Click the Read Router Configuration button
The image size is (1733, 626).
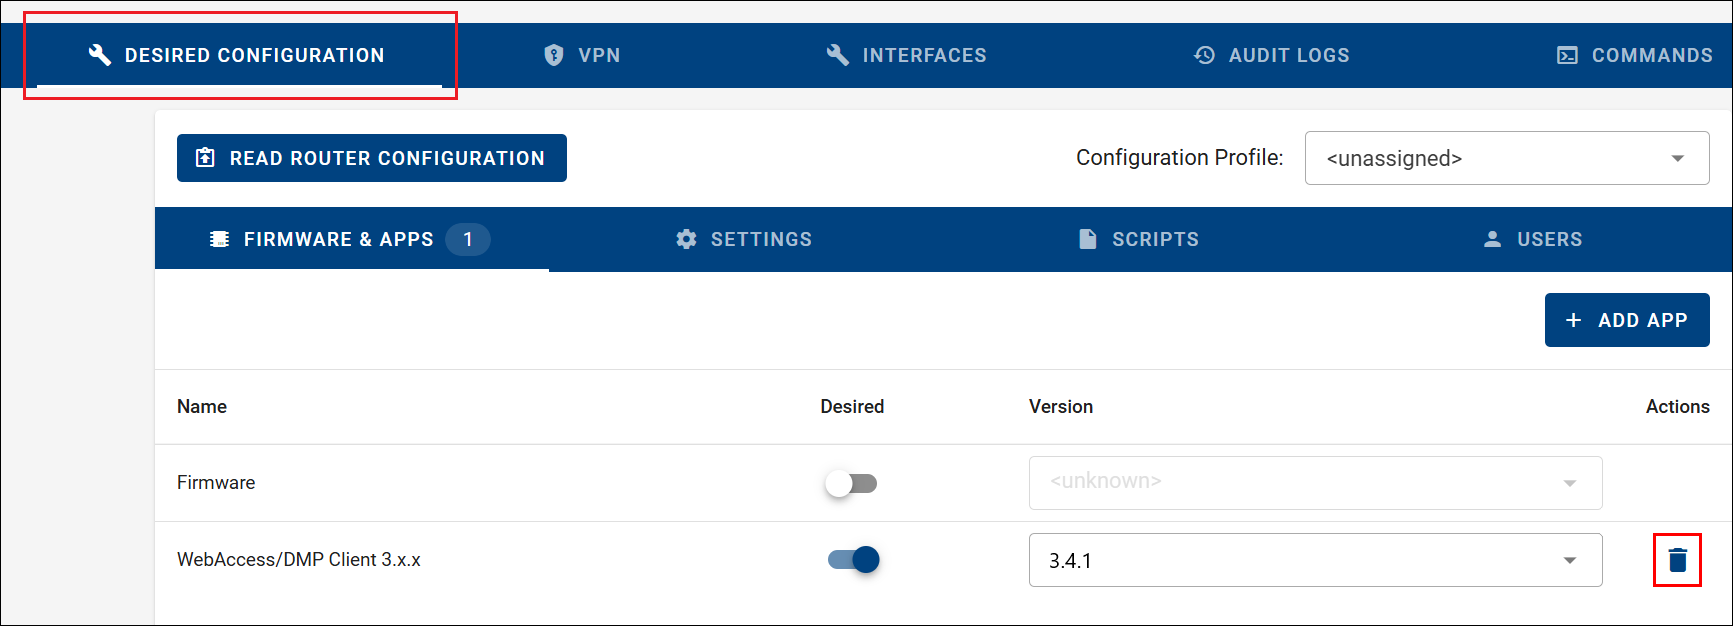pyautogui.click(x=372, y=158)
